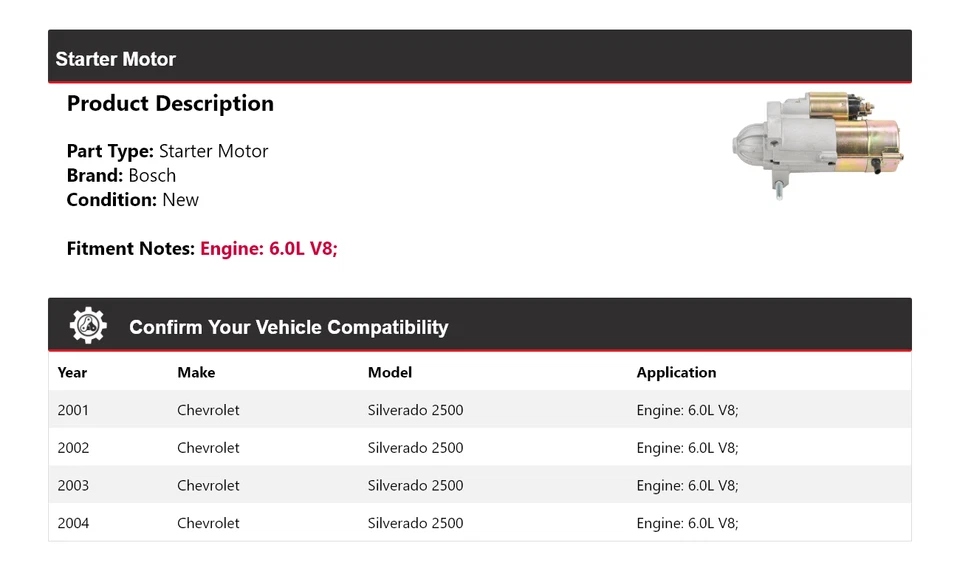Select the Year column header
960x571 pixels.
point(72,372)
